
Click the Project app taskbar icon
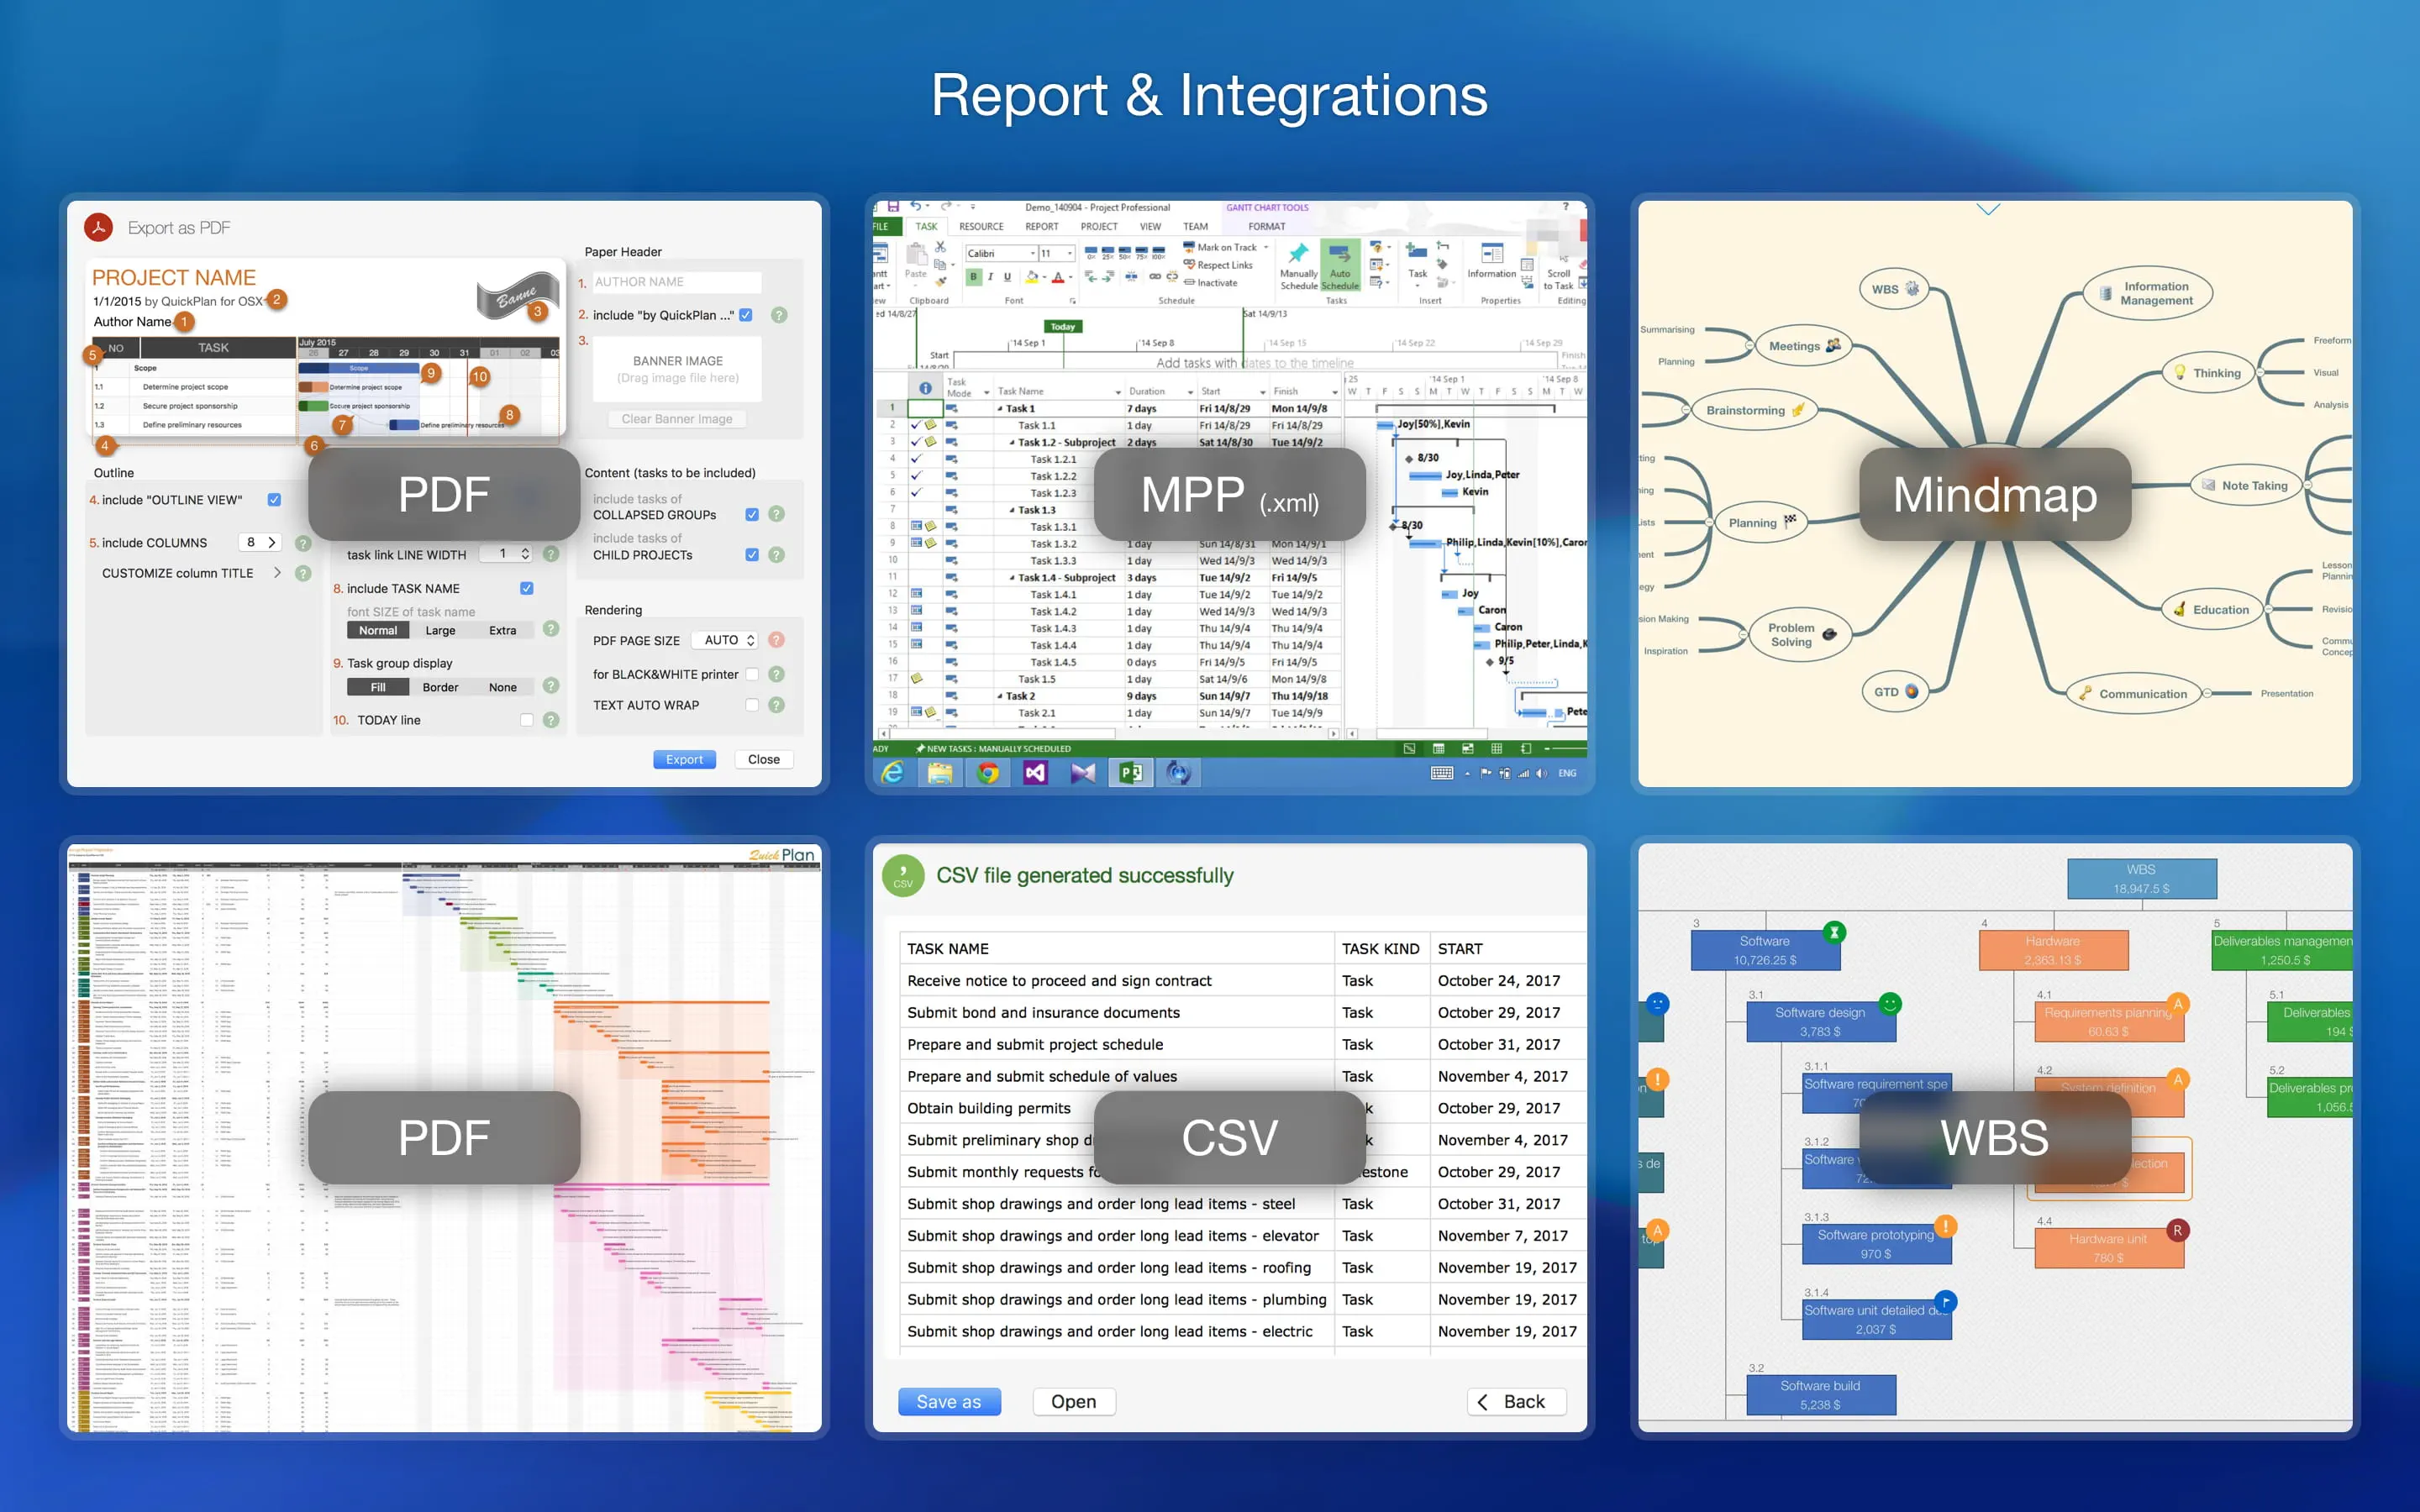pyautogui.click(x=1131, y=773)
